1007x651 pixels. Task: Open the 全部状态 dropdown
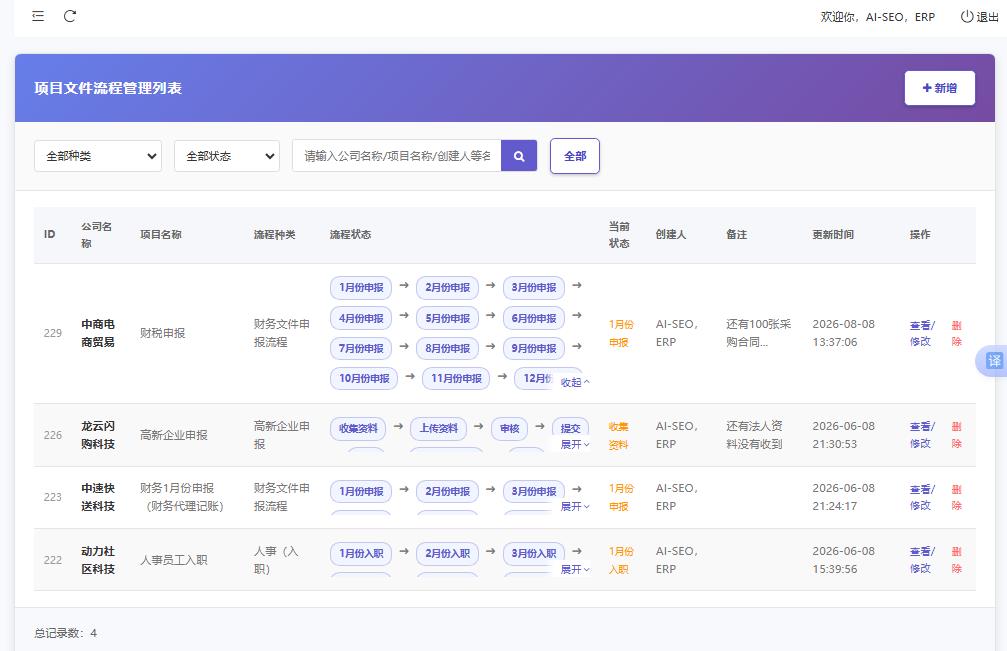(227, 156)
